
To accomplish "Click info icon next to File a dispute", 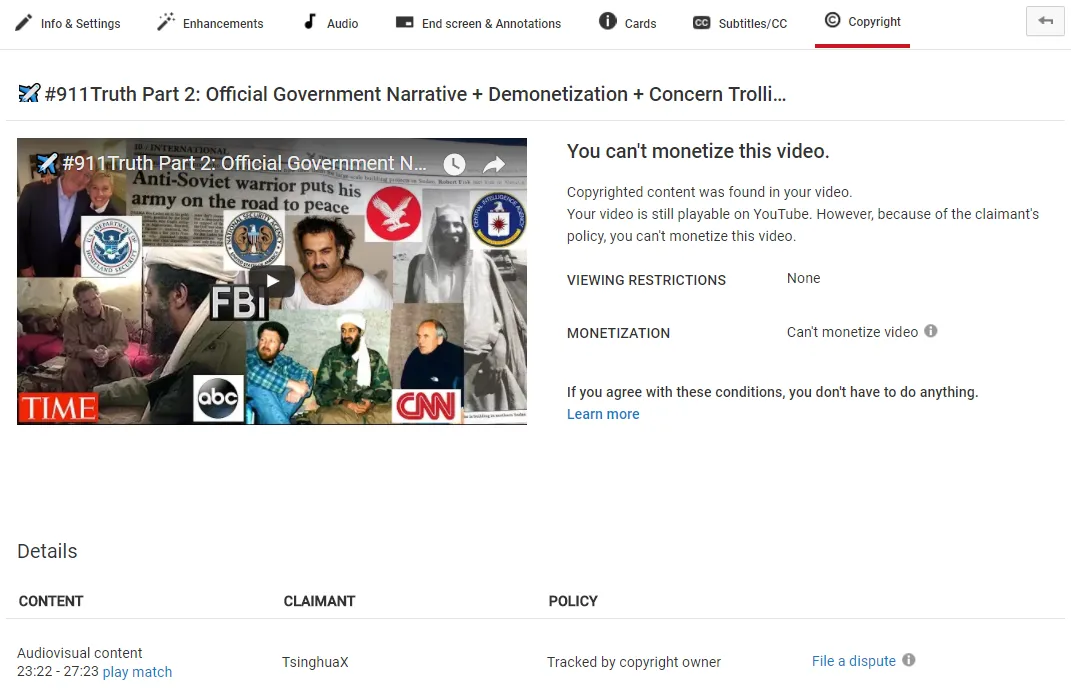I will click(x=908, y=660).
